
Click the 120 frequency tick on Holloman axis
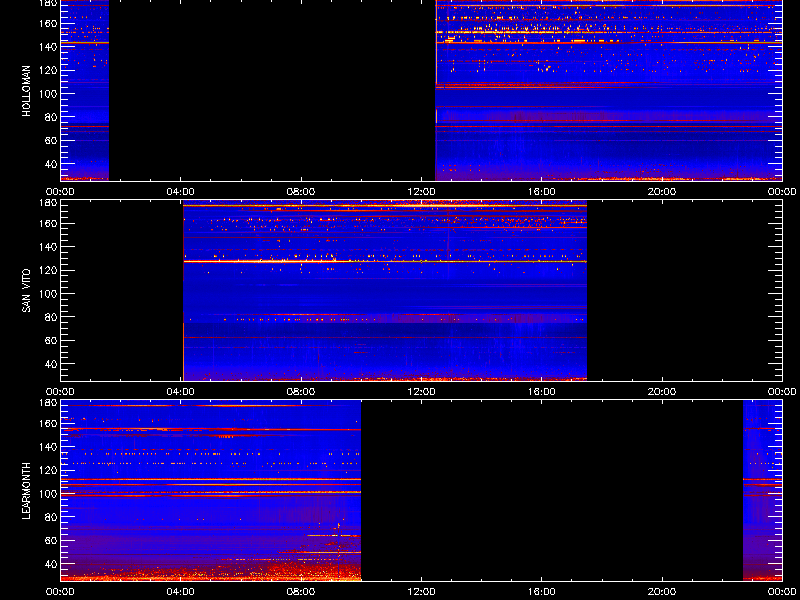[49, 70]
